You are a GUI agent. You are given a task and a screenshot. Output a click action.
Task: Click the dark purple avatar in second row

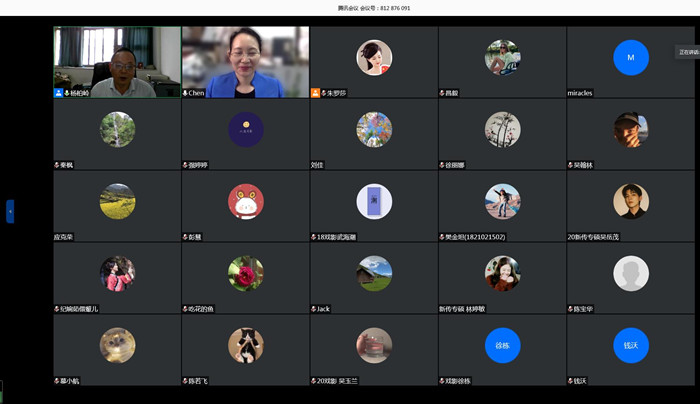[x=246, y=129]
